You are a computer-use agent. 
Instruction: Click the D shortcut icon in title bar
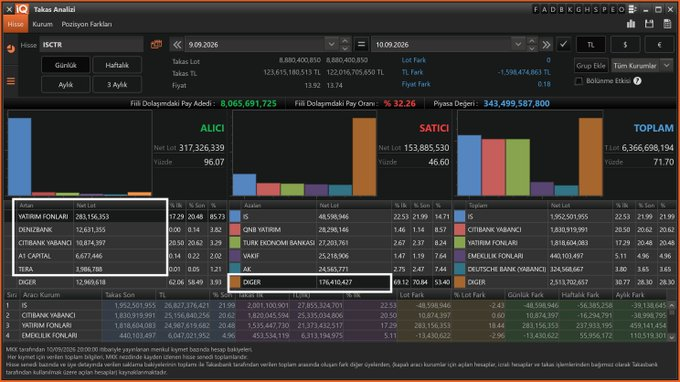coord(553,9)
